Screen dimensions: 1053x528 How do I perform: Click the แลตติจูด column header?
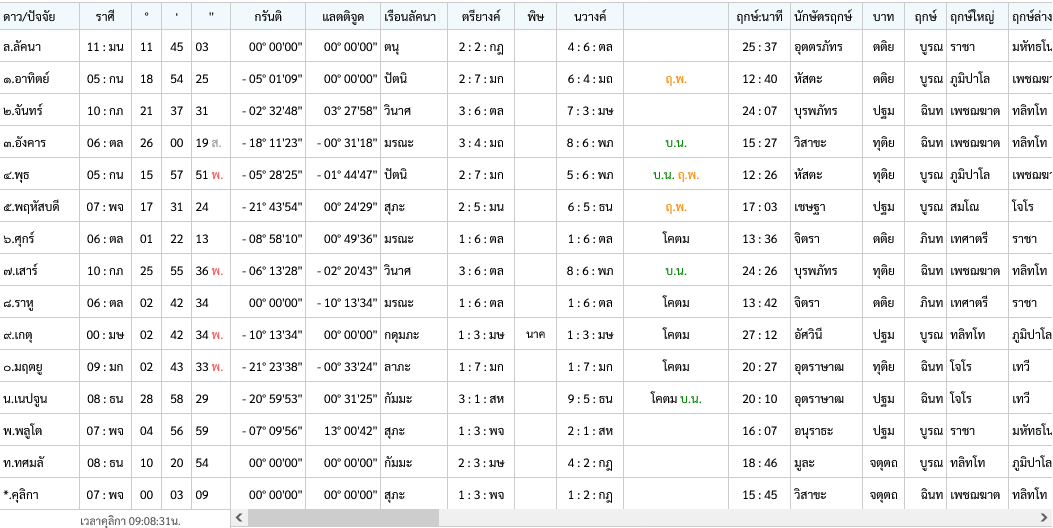tap(343, 17)
